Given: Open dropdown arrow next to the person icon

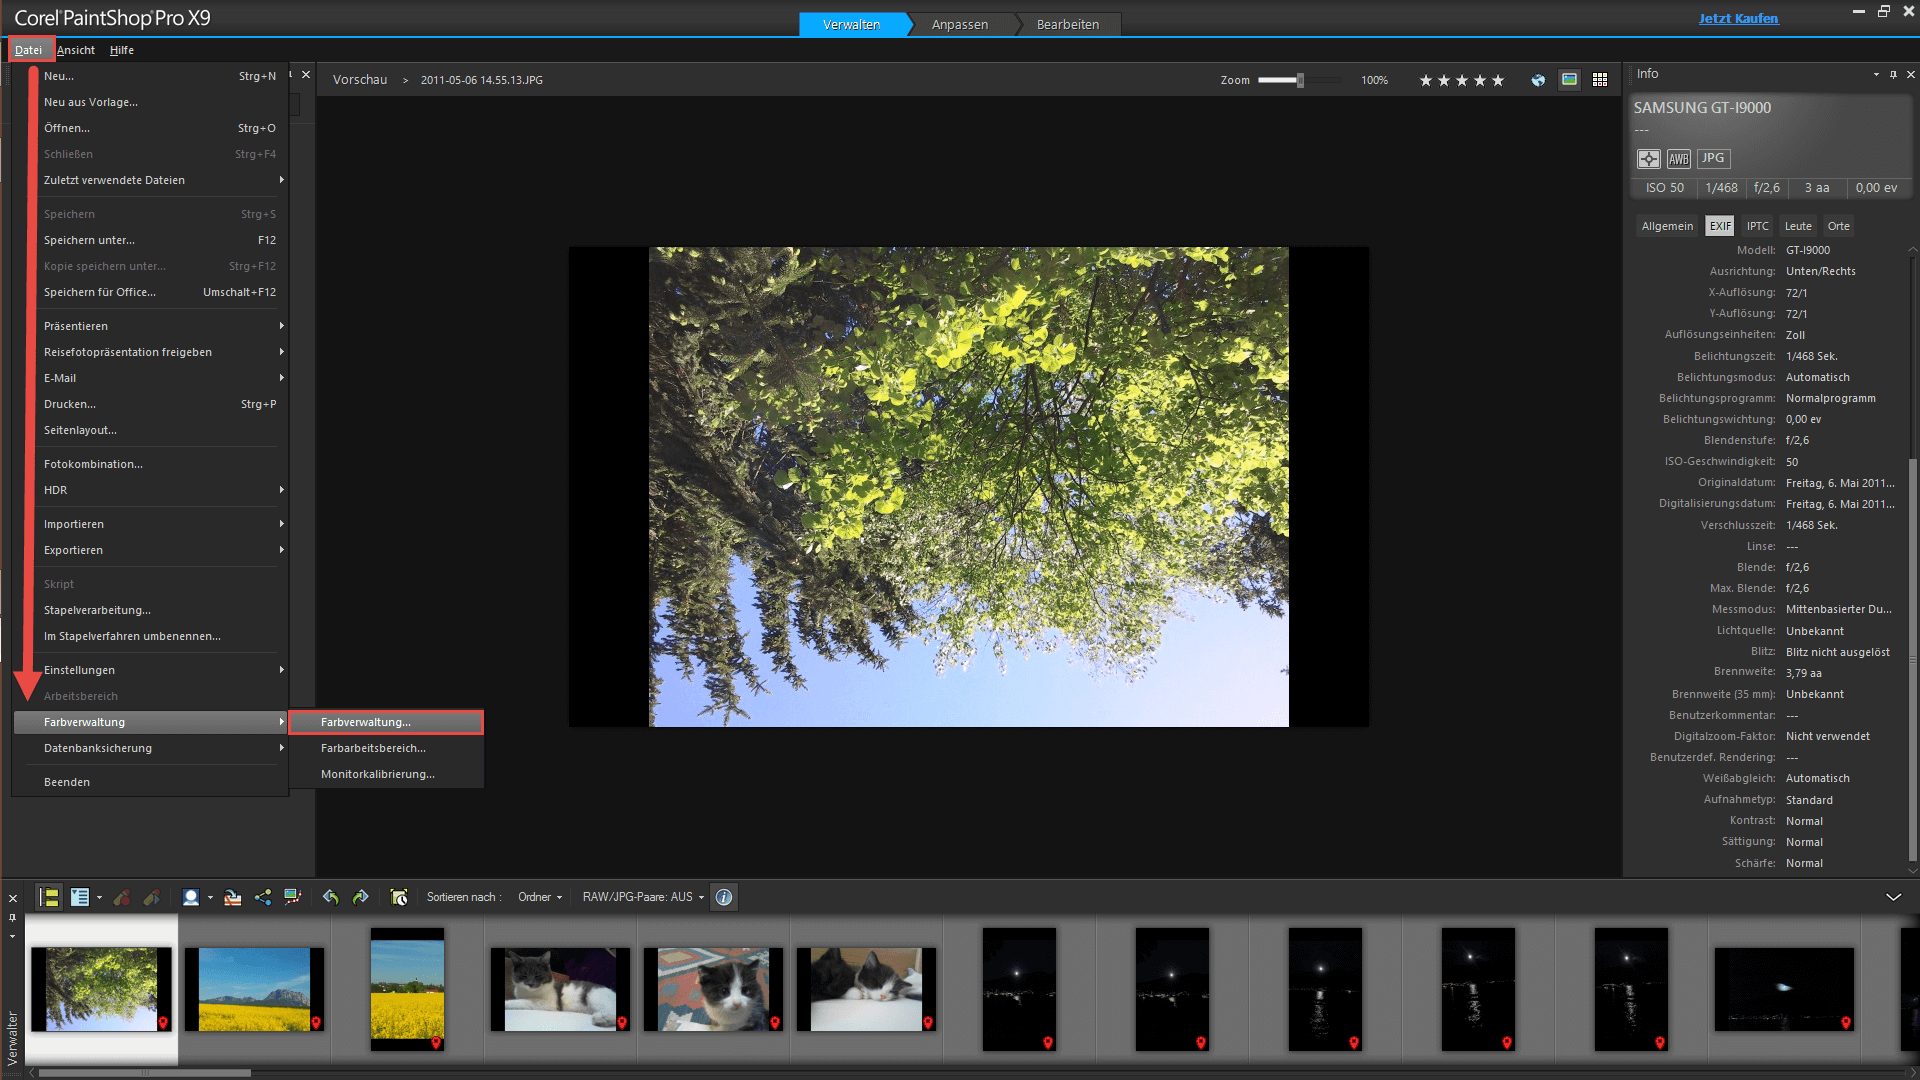Looking at the screenshot, I should click(210, 898).
